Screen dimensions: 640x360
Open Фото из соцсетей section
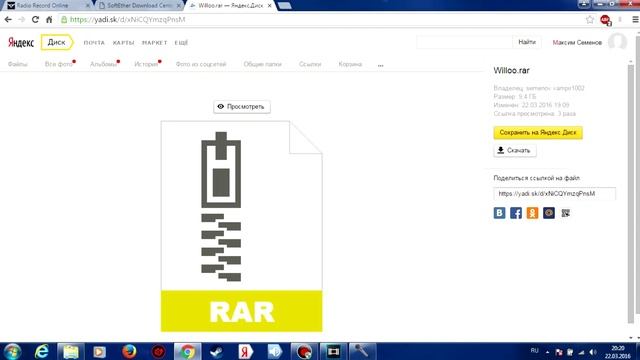point(201,64)
